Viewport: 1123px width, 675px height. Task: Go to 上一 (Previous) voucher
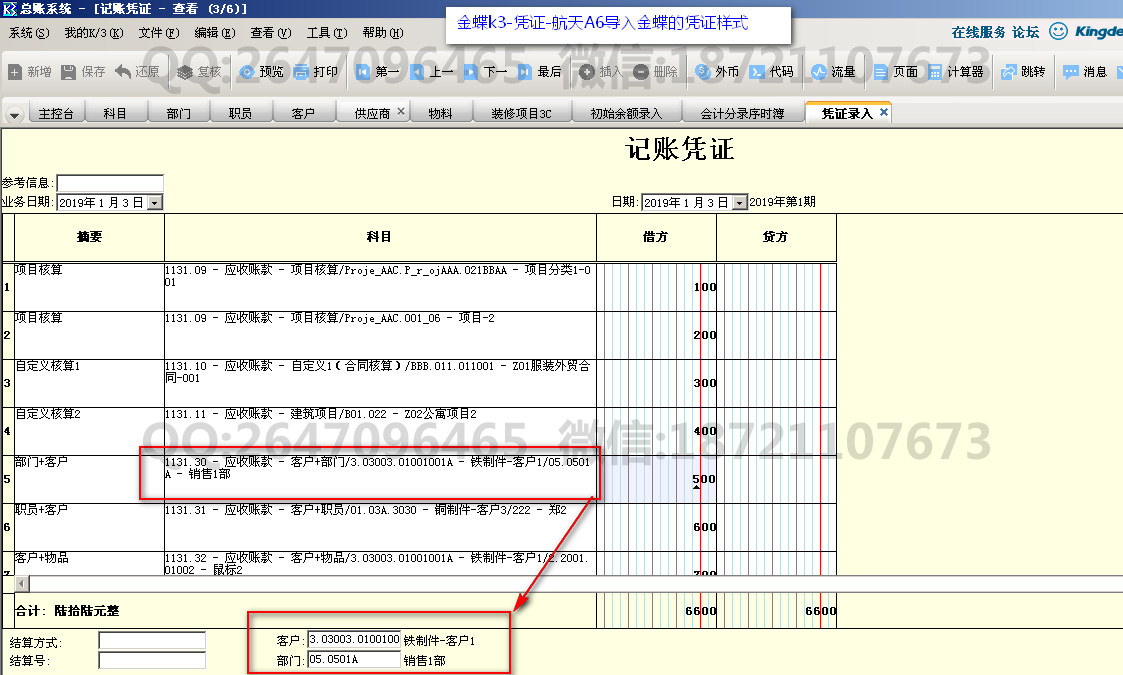click(x=430, y=72)
